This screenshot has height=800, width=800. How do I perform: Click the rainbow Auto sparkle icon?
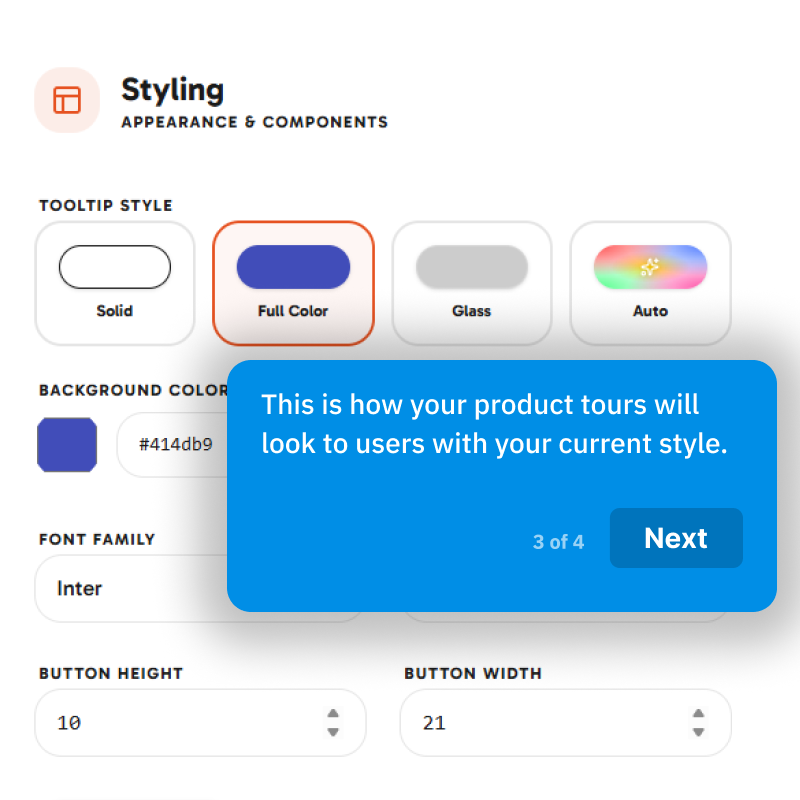pyautogui.click(x=650, y=267)
